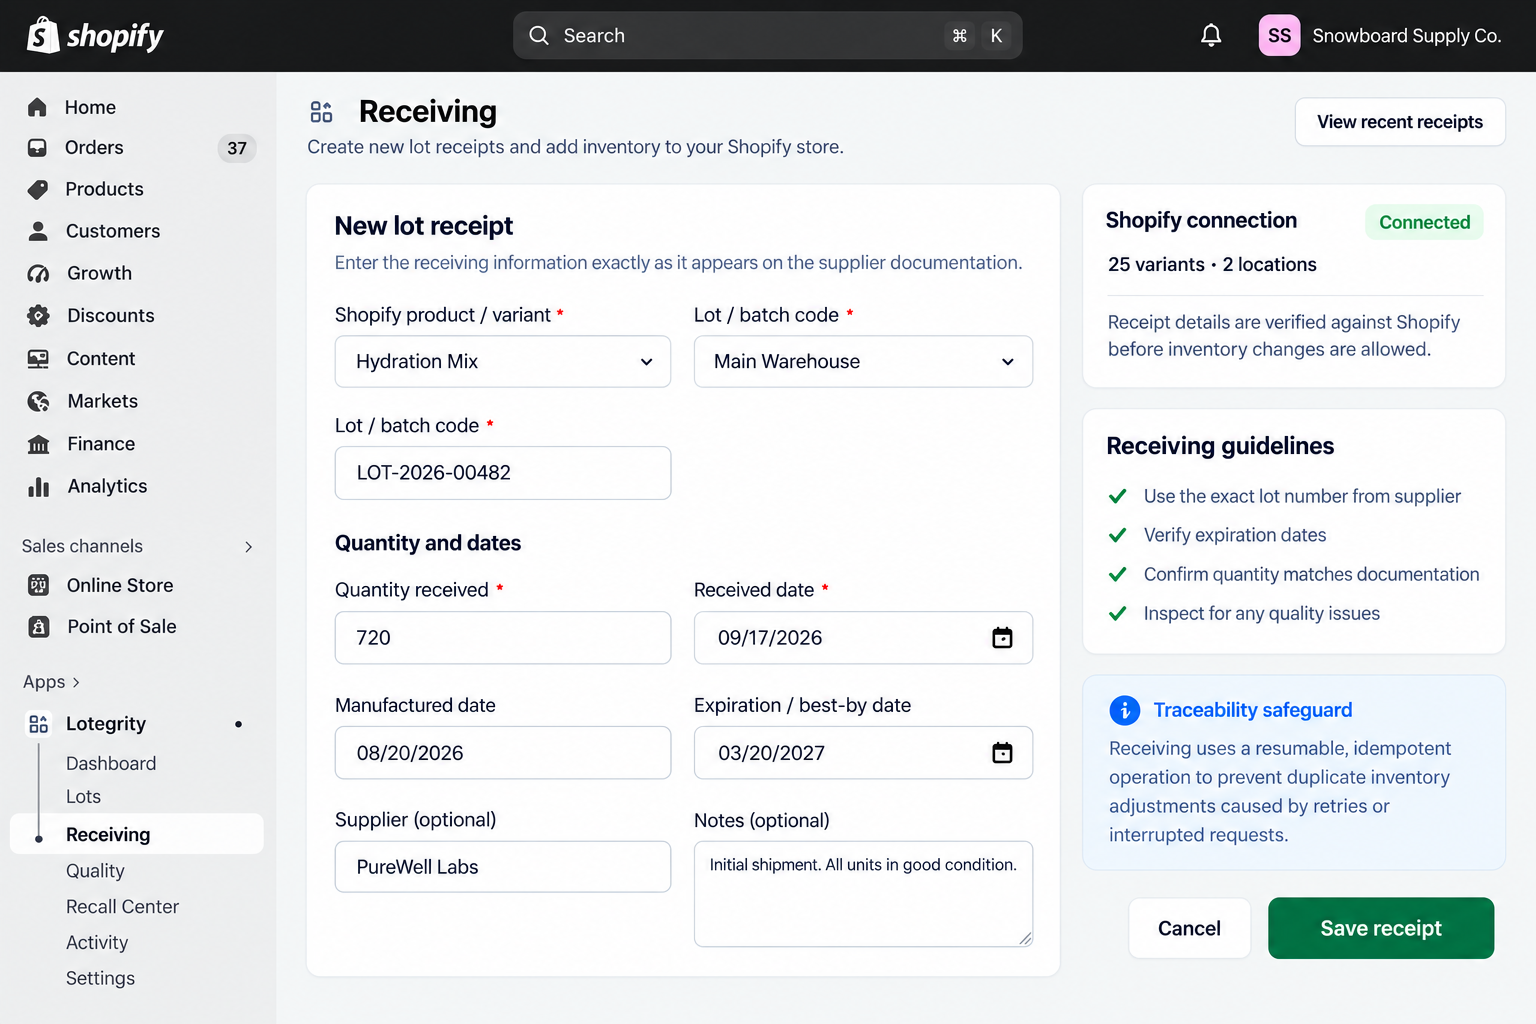Click the Quantity received field showing 720
The width and height of the screenshot is (1536, 1024).
(503, 638)
